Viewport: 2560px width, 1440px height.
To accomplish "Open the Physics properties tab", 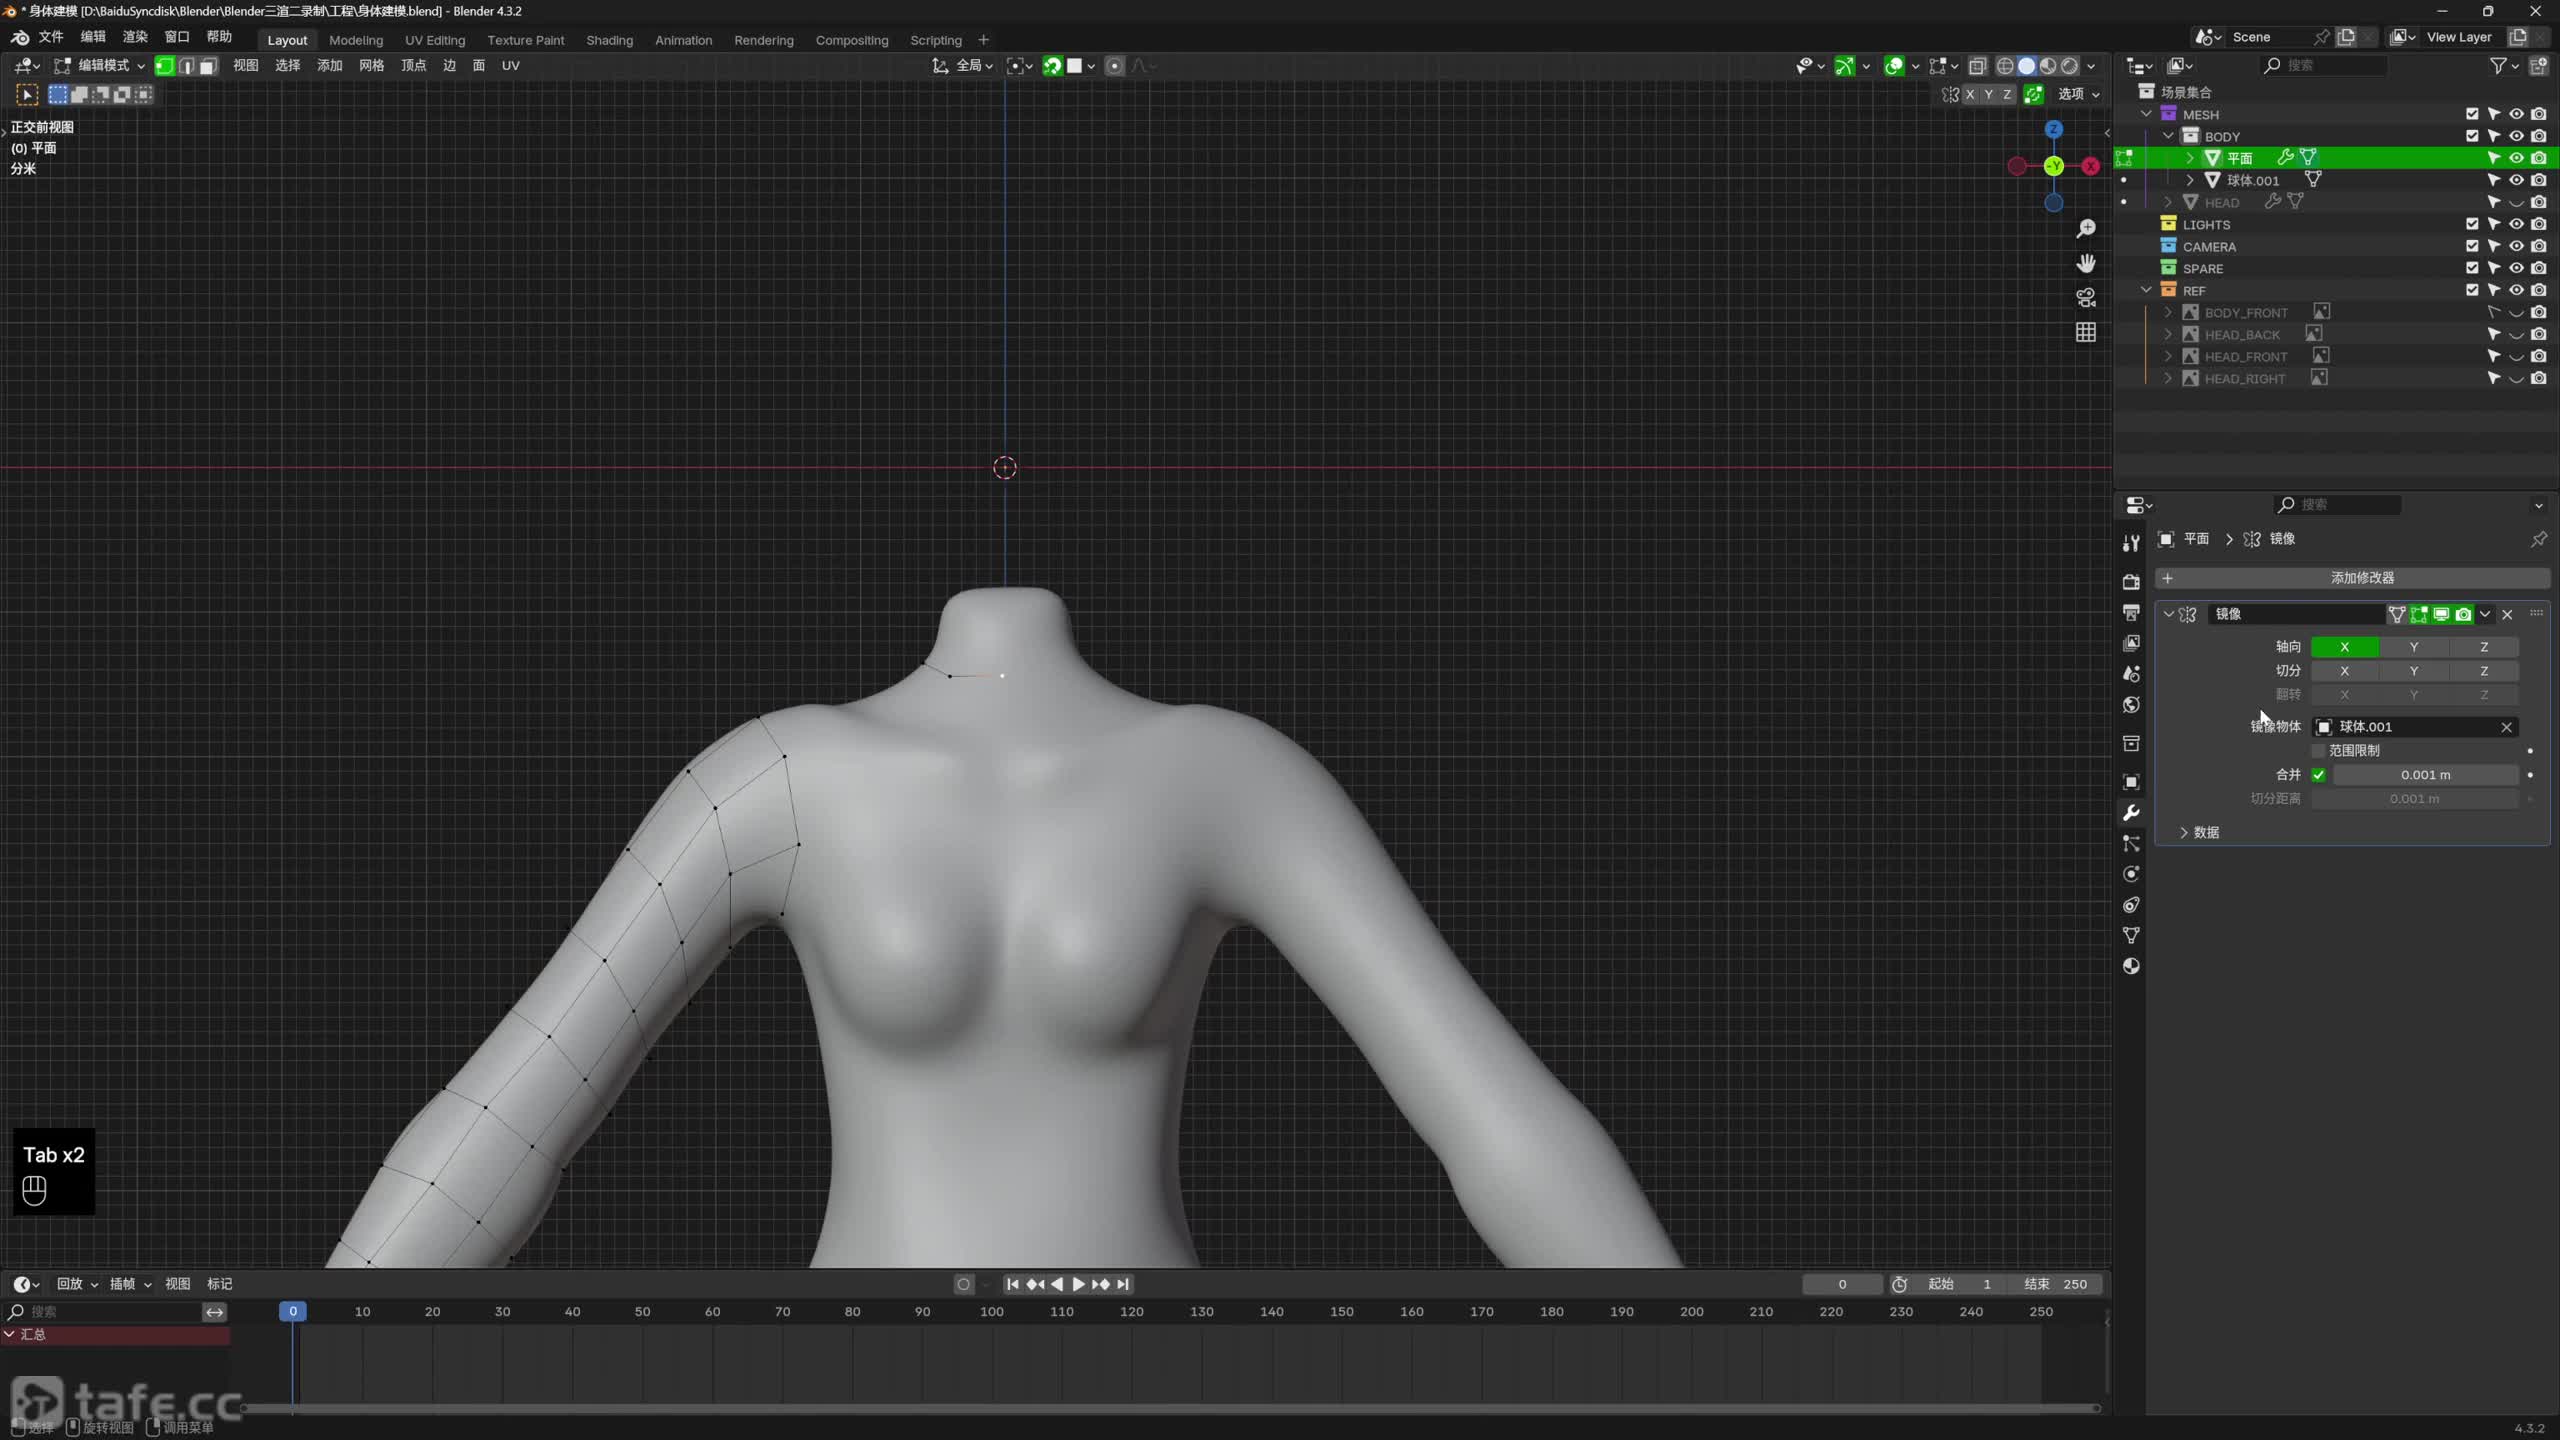I will [x=2131, y=874].
